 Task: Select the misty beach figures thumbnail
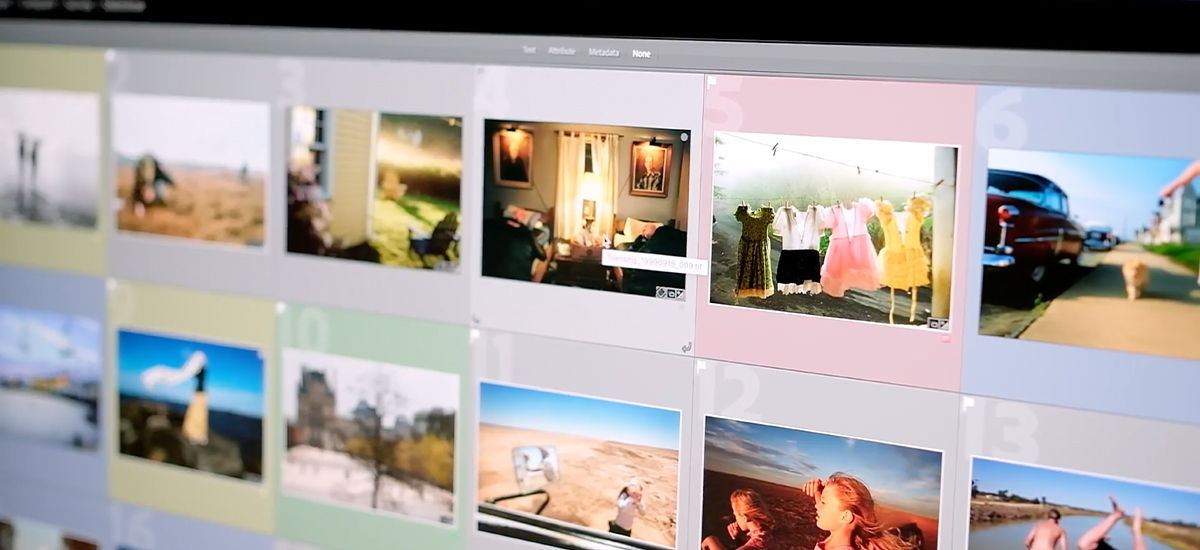click(x=49, y=157)
